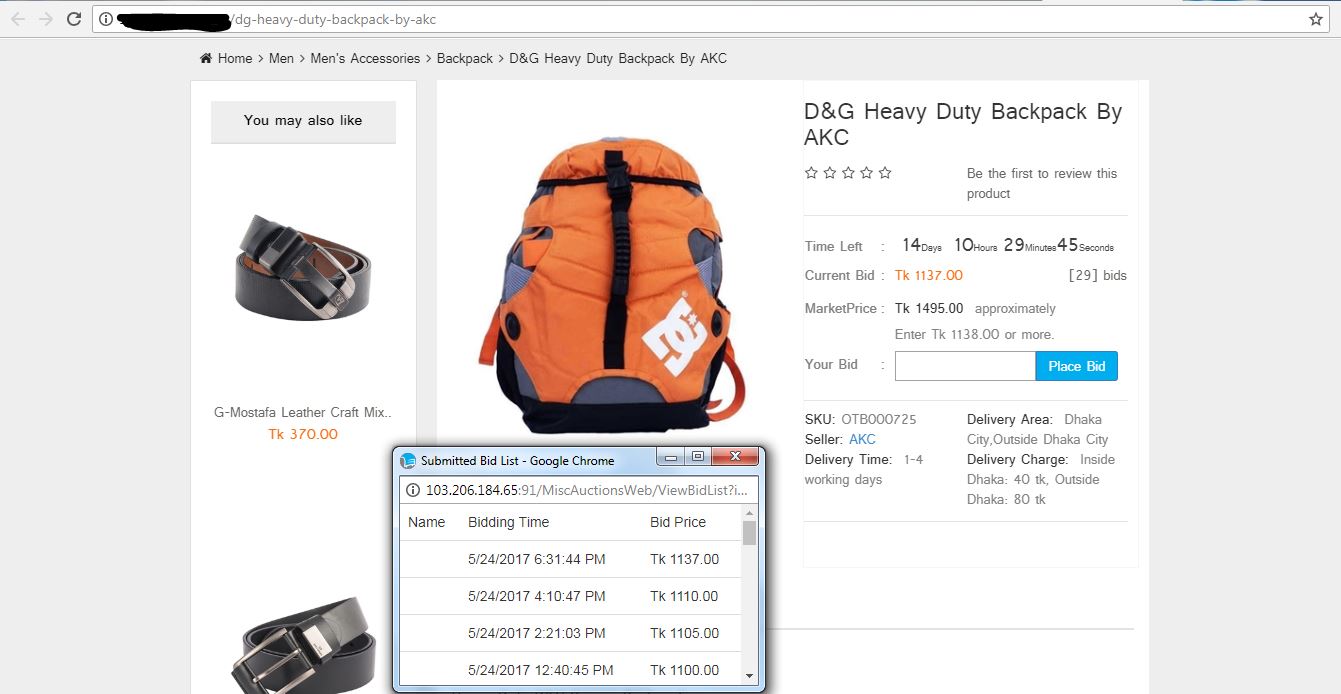This screenshot has height=694, width=1341.
Task: Open the Backpack breadcrumb link
Action: click(x=465, y=58)
